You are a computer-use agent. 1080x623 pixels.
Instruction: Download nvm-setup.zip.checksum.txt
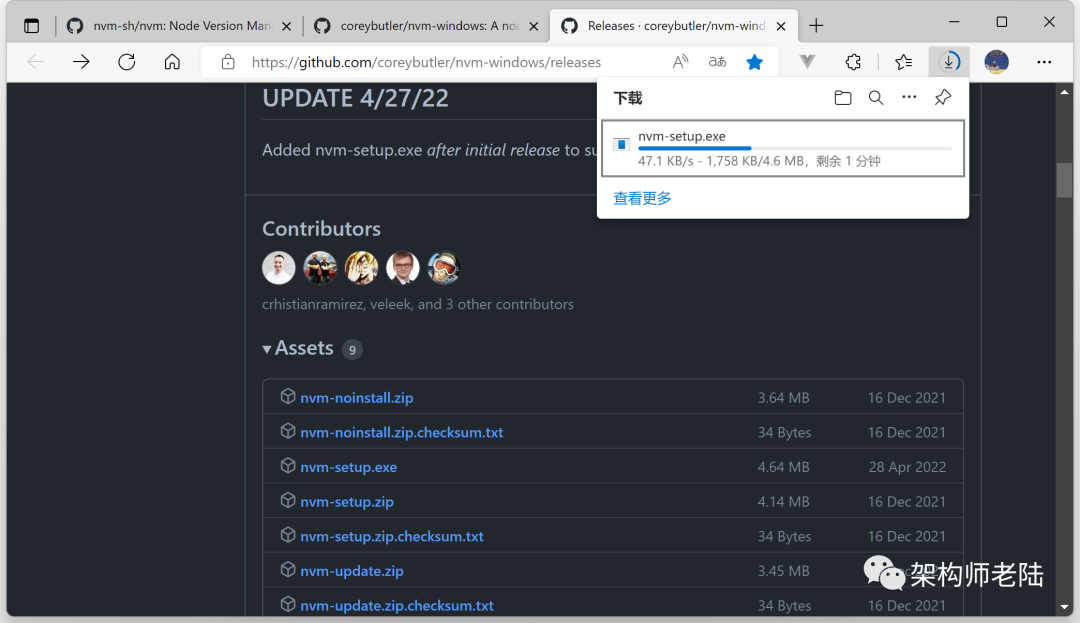pyautogui.click(x=392, y=536)
